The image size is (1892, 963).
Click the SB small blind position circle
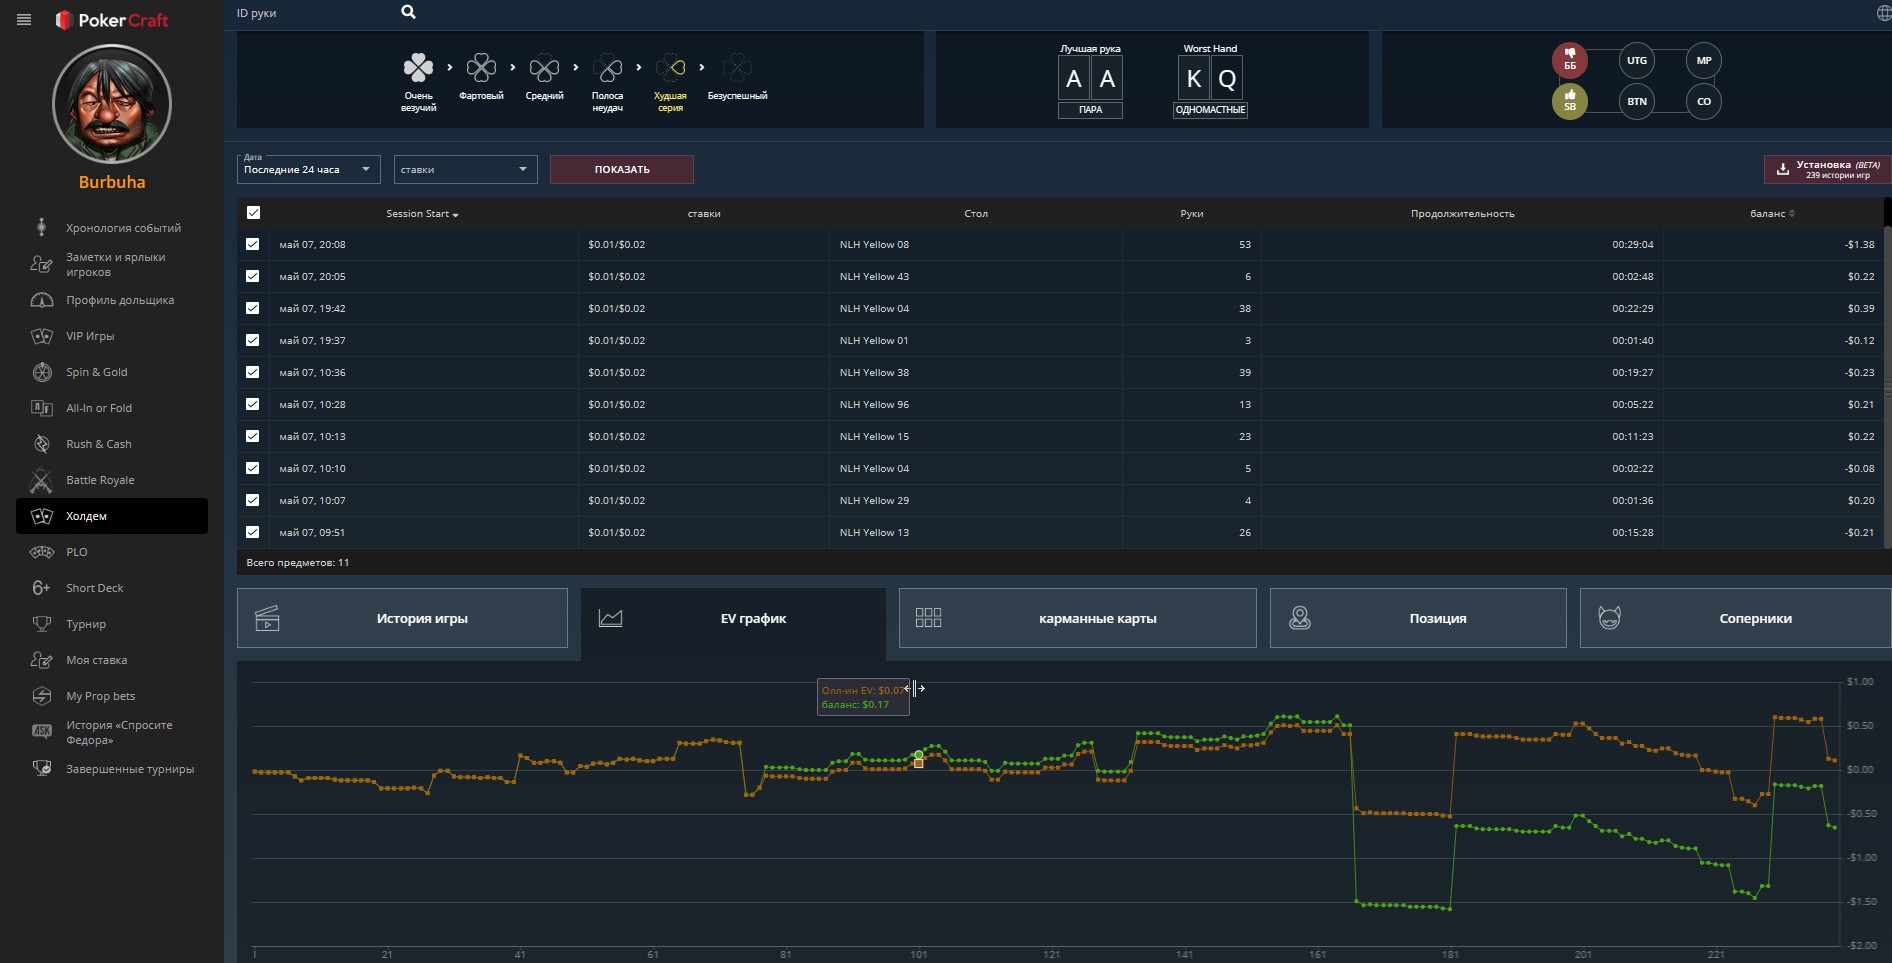[x=1570, y=101]
